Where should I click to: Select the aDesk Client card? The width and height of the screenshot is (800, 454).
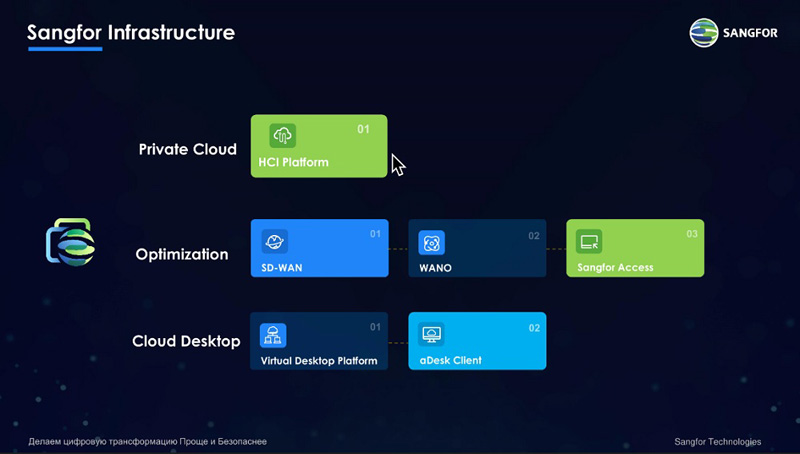click(x=478, y=341)
